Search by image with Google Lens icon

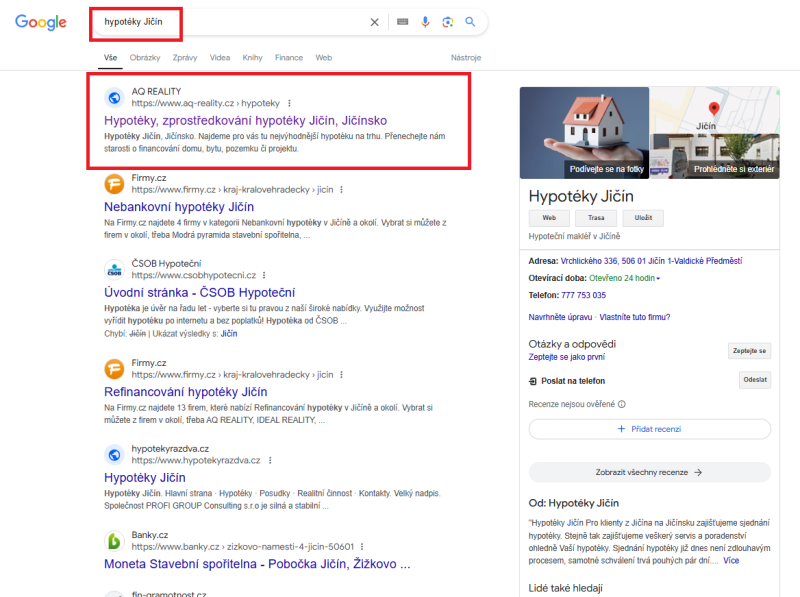pyautogui.click(x=447, y=22)
